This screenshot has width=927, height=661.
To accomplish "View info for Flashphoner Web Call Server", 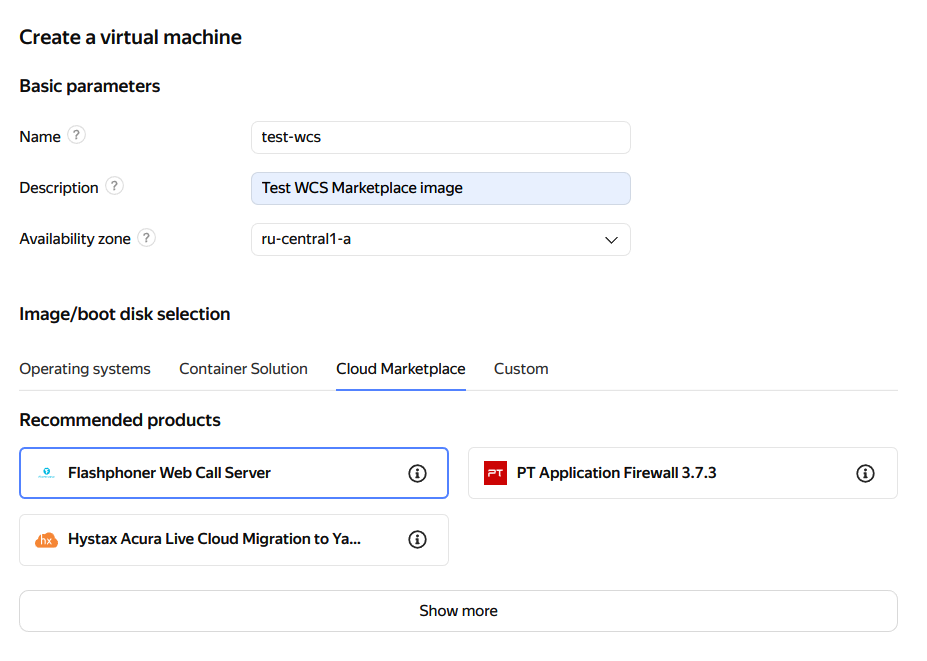I will point(418,473).
